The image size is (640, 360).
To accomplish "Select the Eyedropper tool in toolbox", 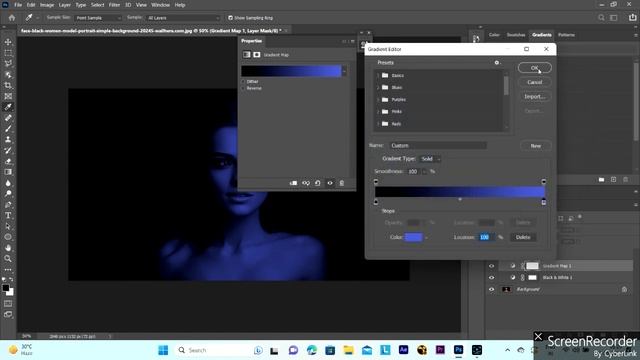I will 8,107.
